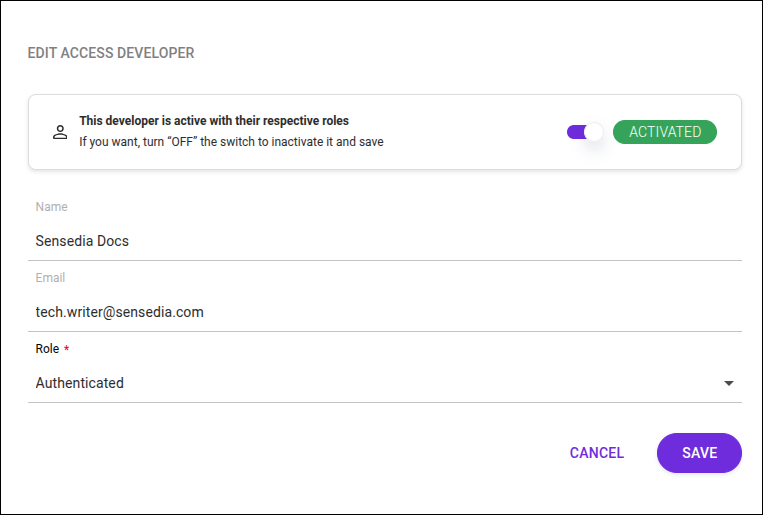Click the Name field label
The height and width of the screenshot is (515, 763).
pyautogui.click(x=51, y=207)
